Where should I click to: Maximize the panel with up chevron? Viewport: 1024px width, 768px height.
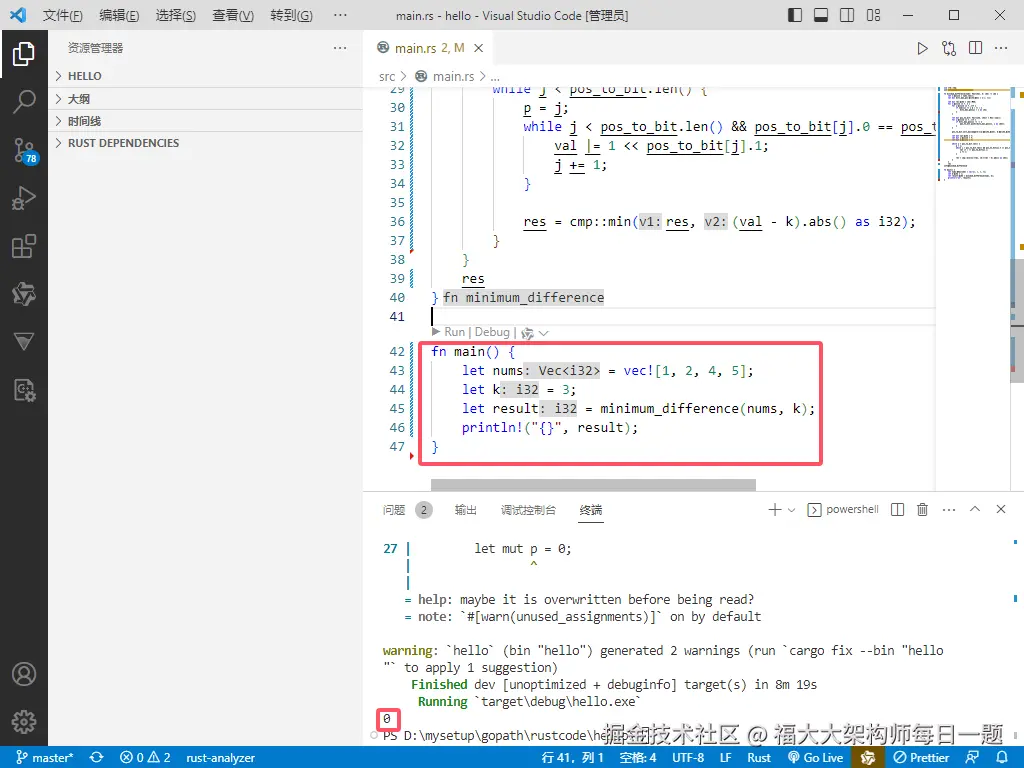pyautogui.click(x=975, y=509)
